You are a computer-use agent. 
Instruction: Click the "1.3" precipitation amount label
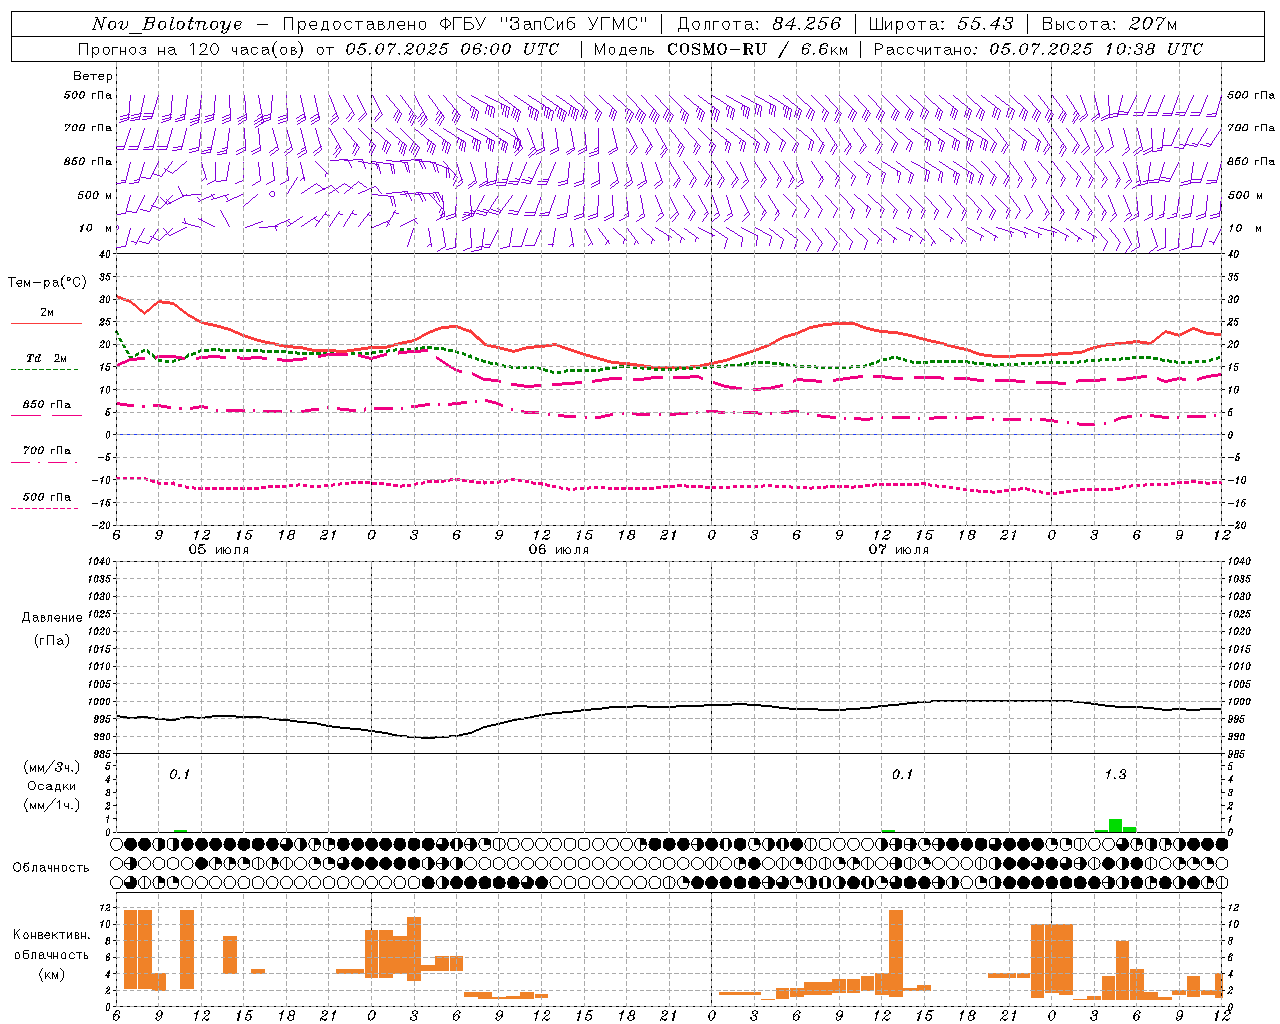tap(1115, 774)
